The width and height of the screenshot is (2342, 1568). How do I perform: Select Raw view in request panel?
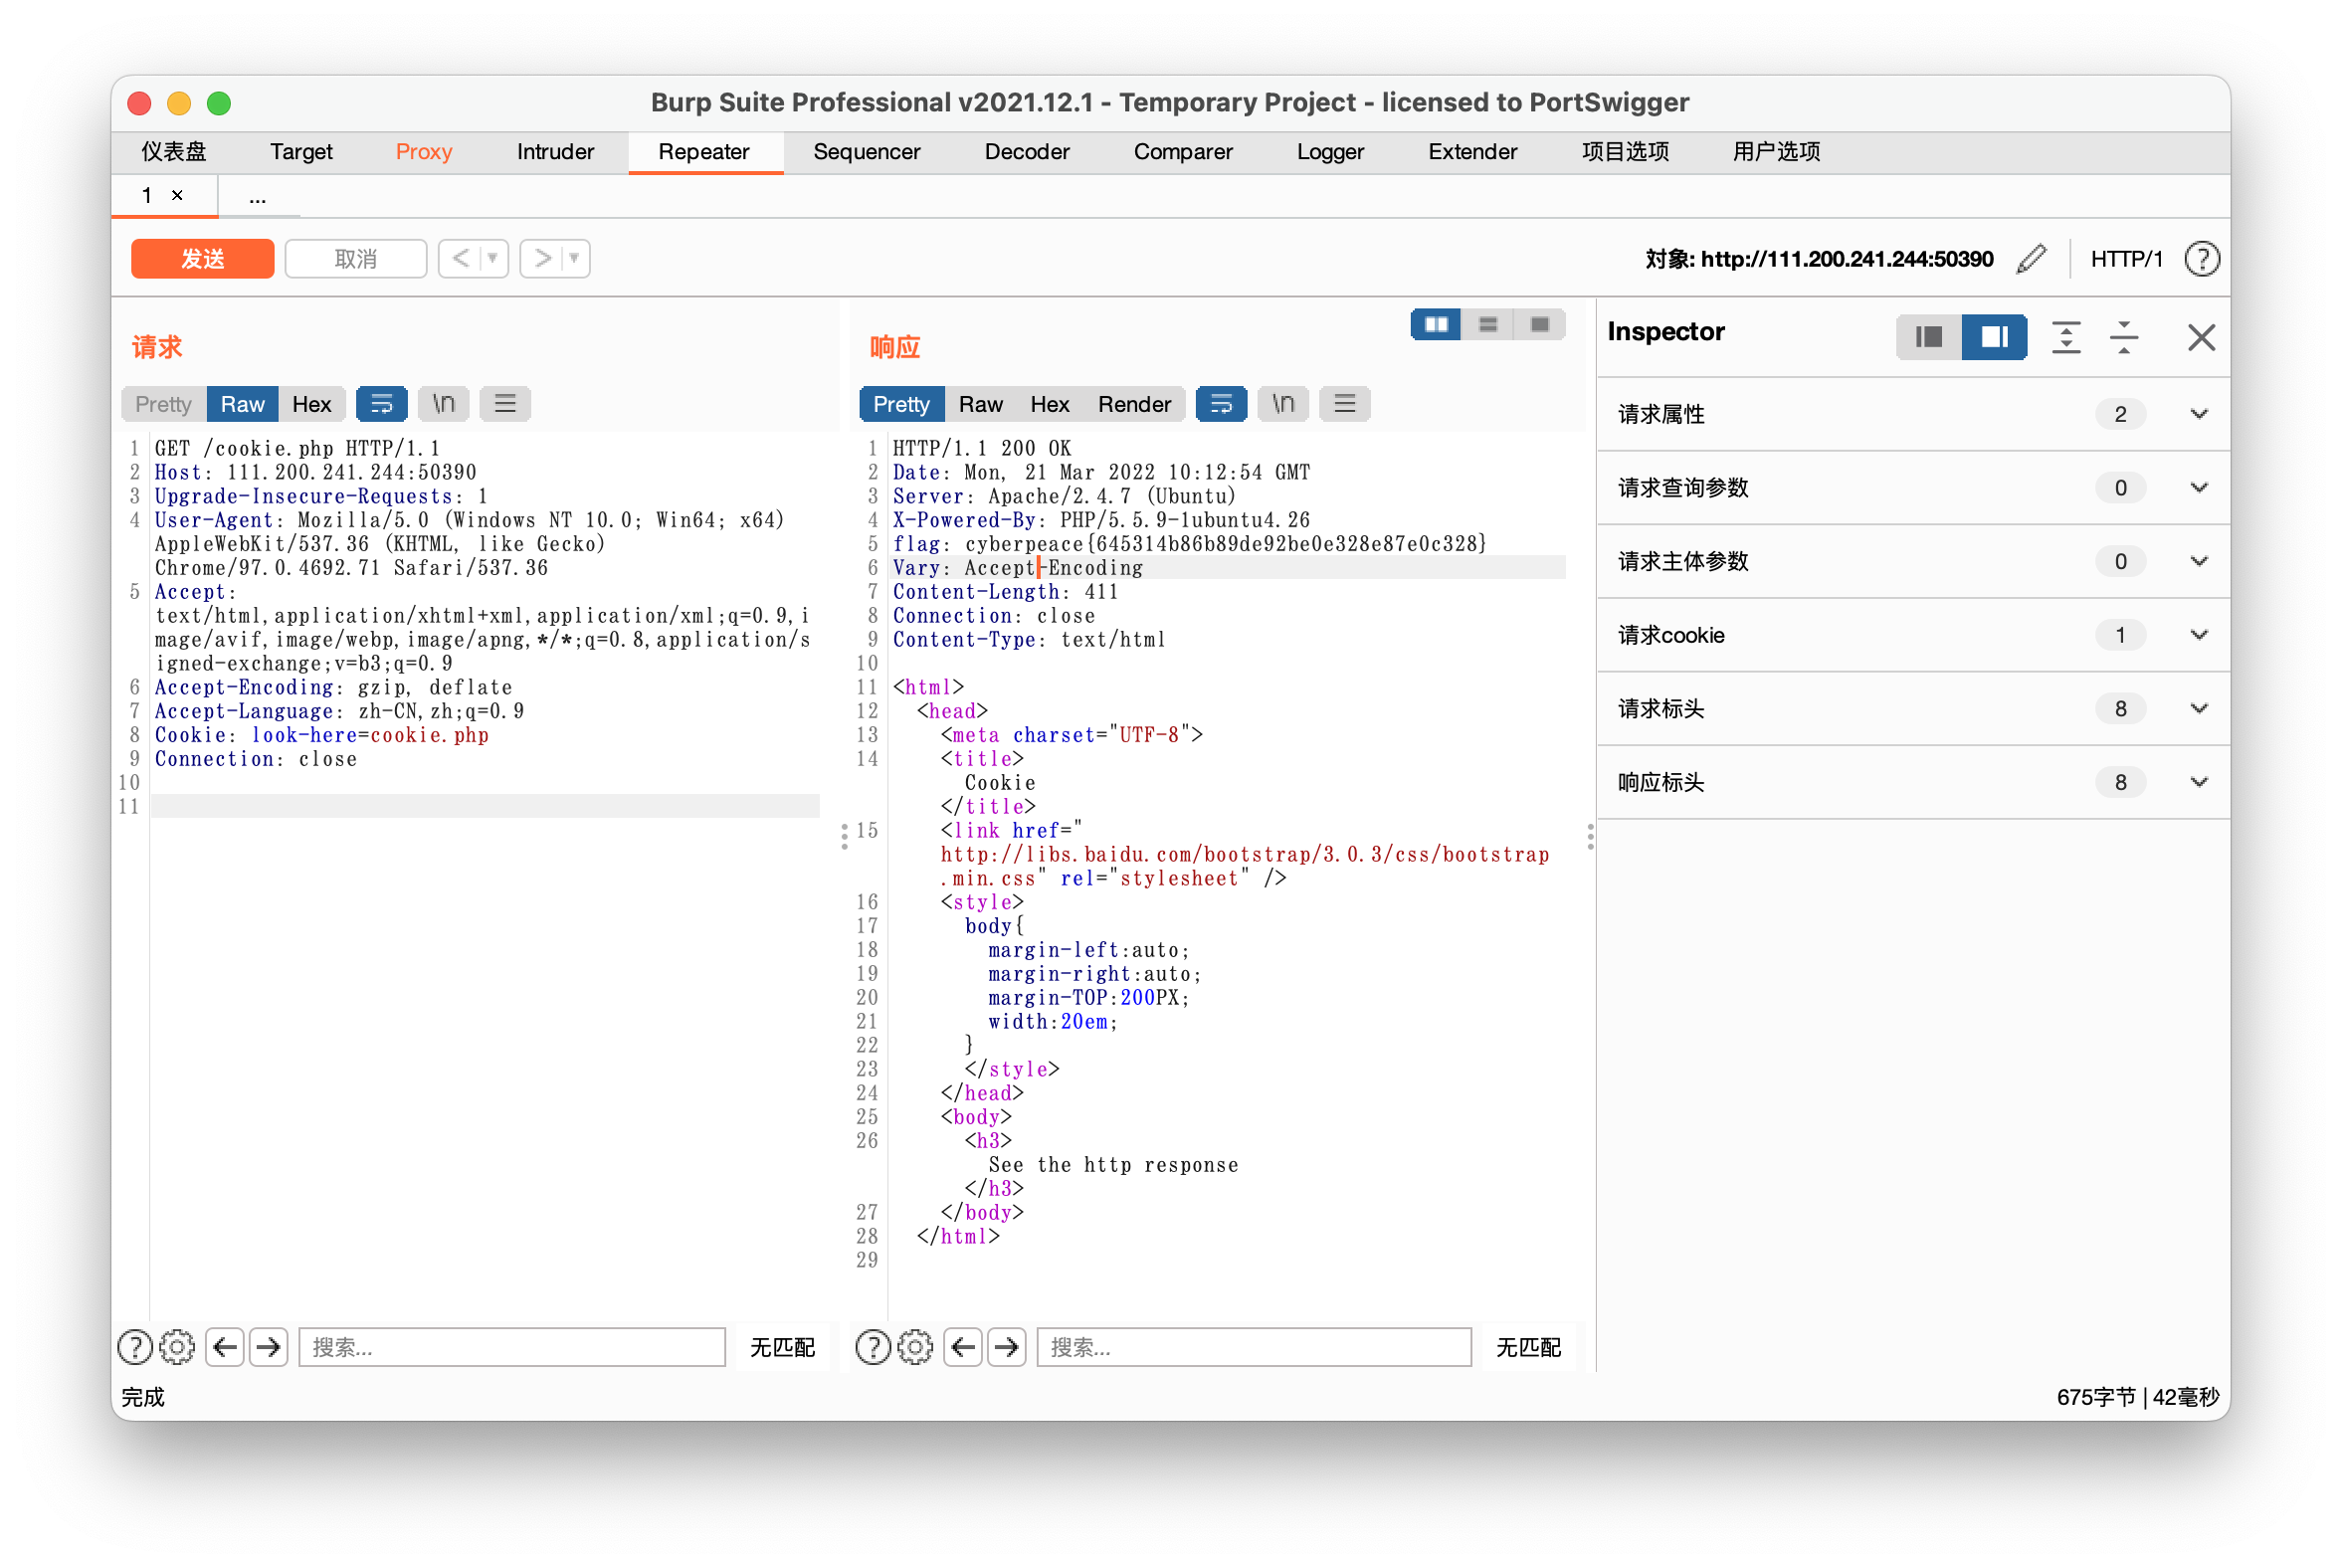(x=242, y=404)
